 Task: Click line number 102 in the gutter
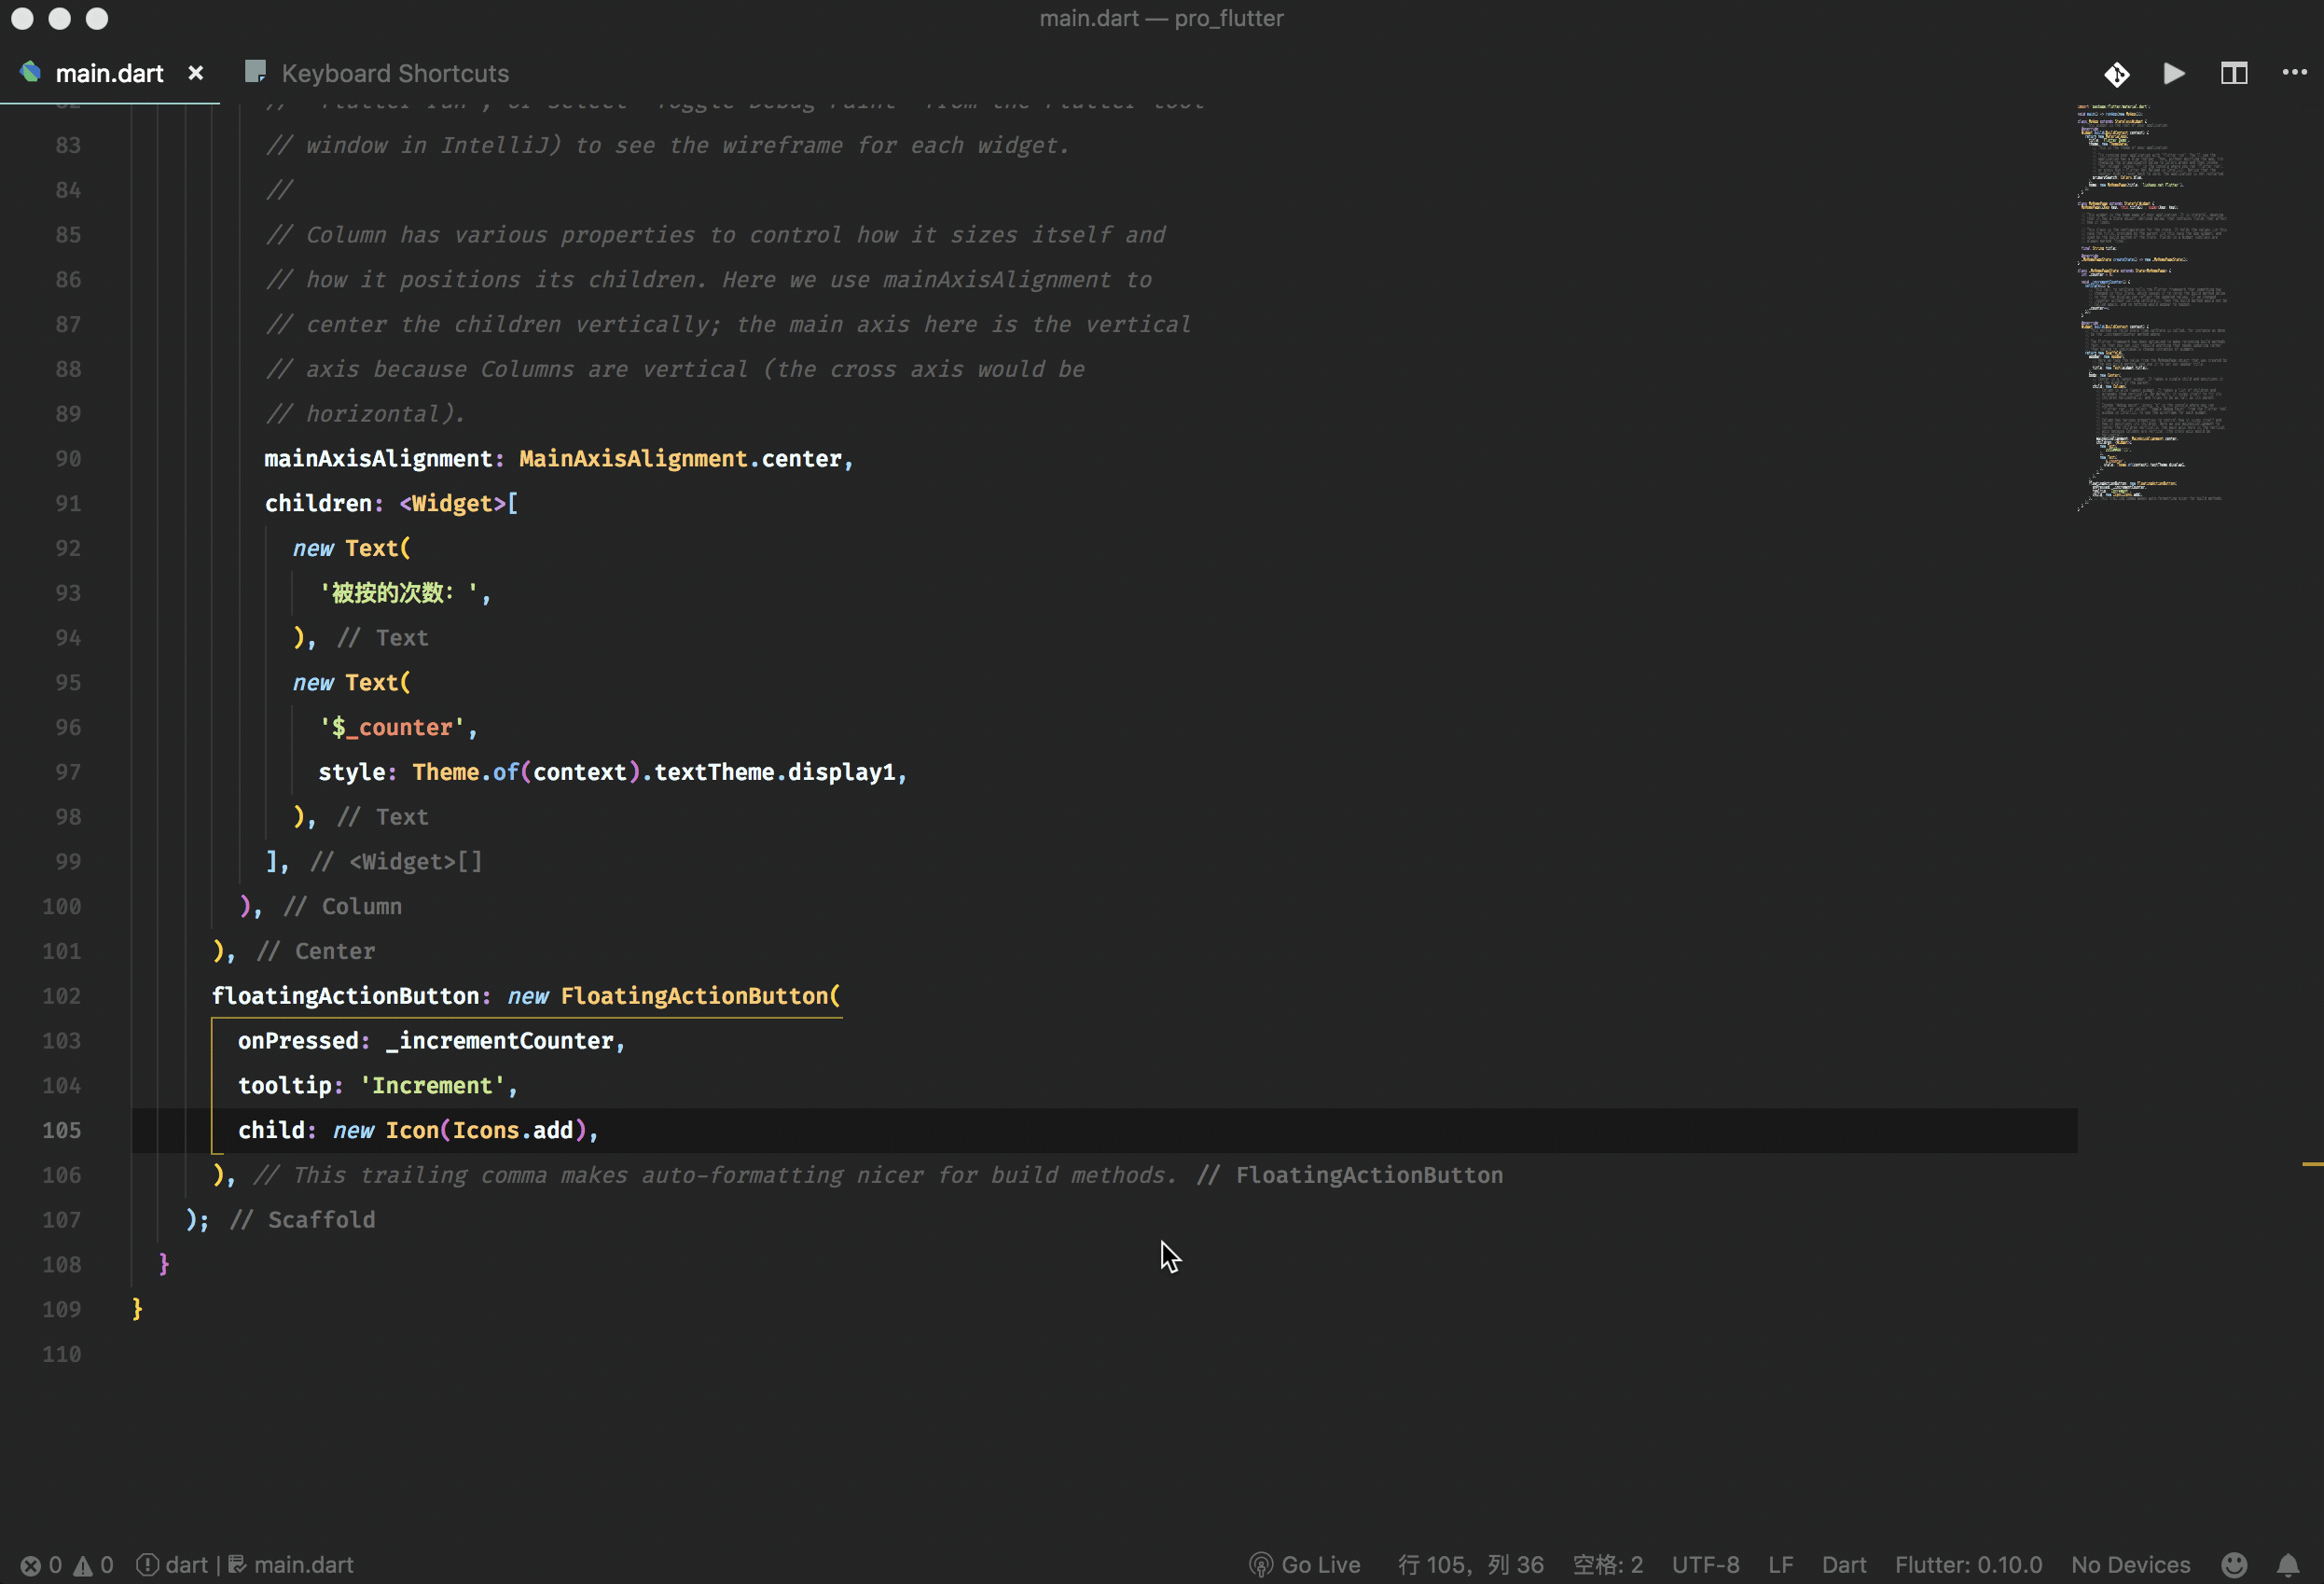pos(62,996)
